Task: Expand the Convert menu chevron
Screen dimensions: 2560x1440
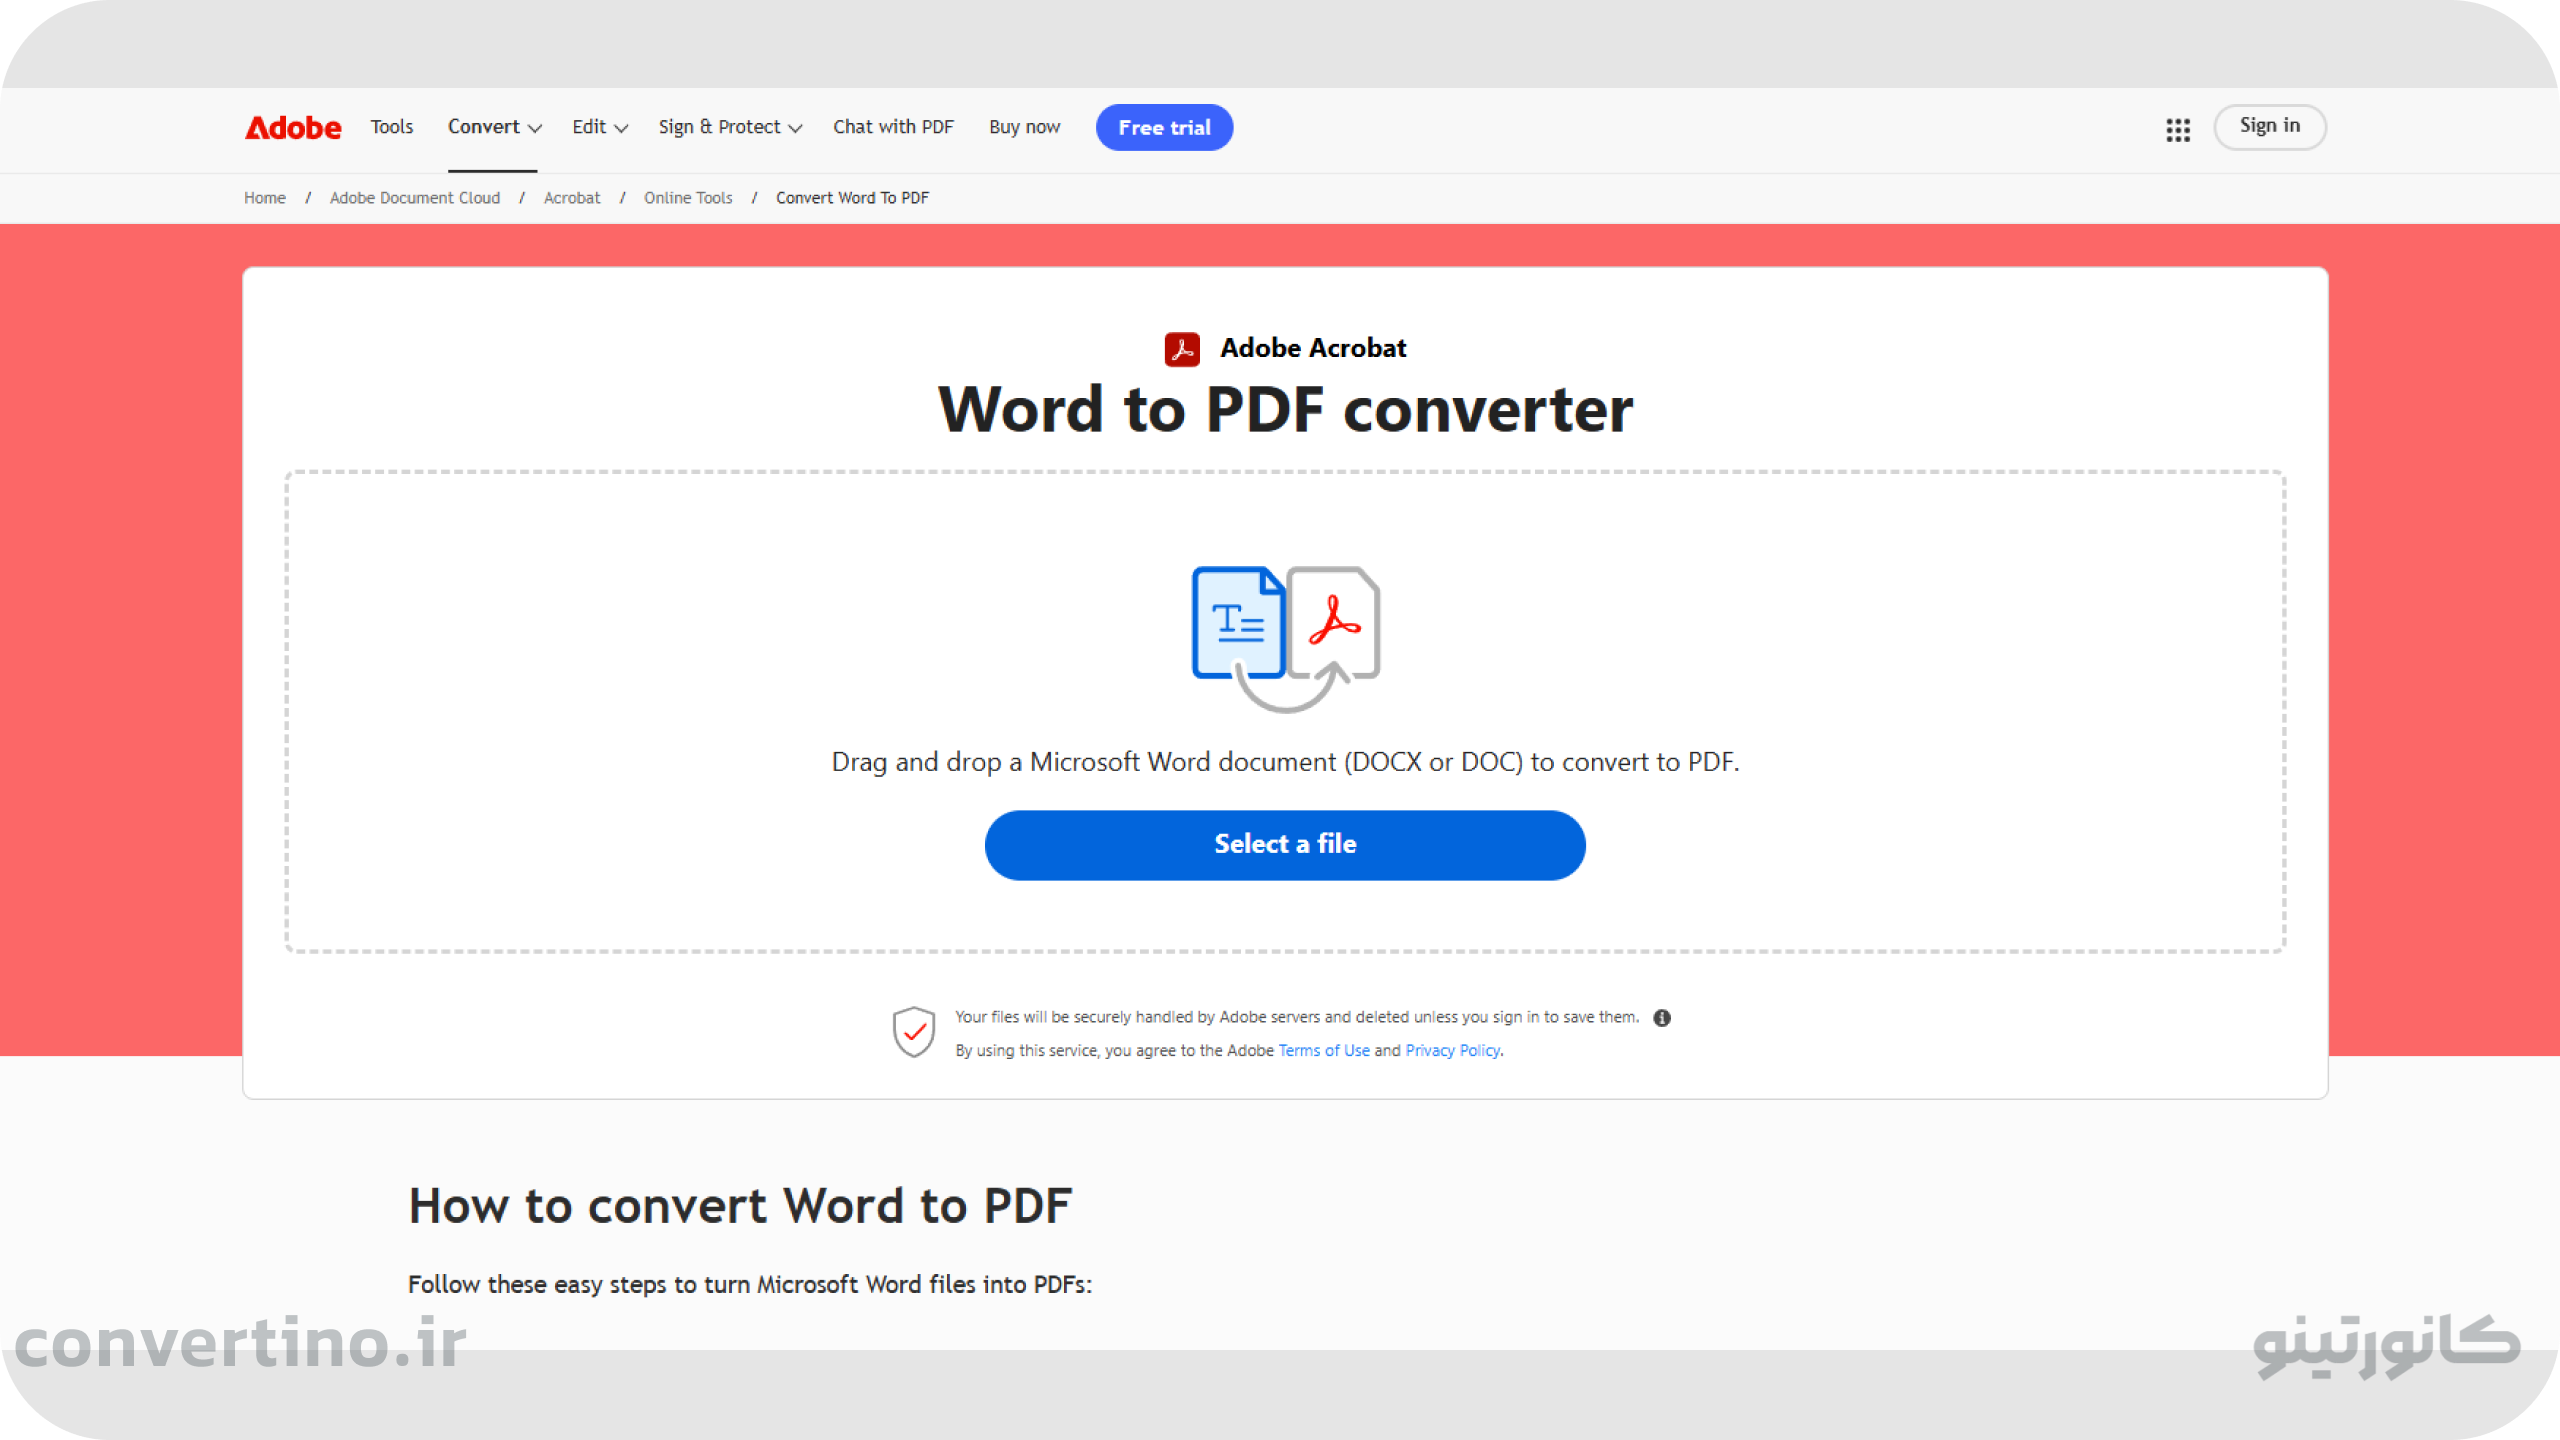Action: pyautogui.click(x=535, y=129)
